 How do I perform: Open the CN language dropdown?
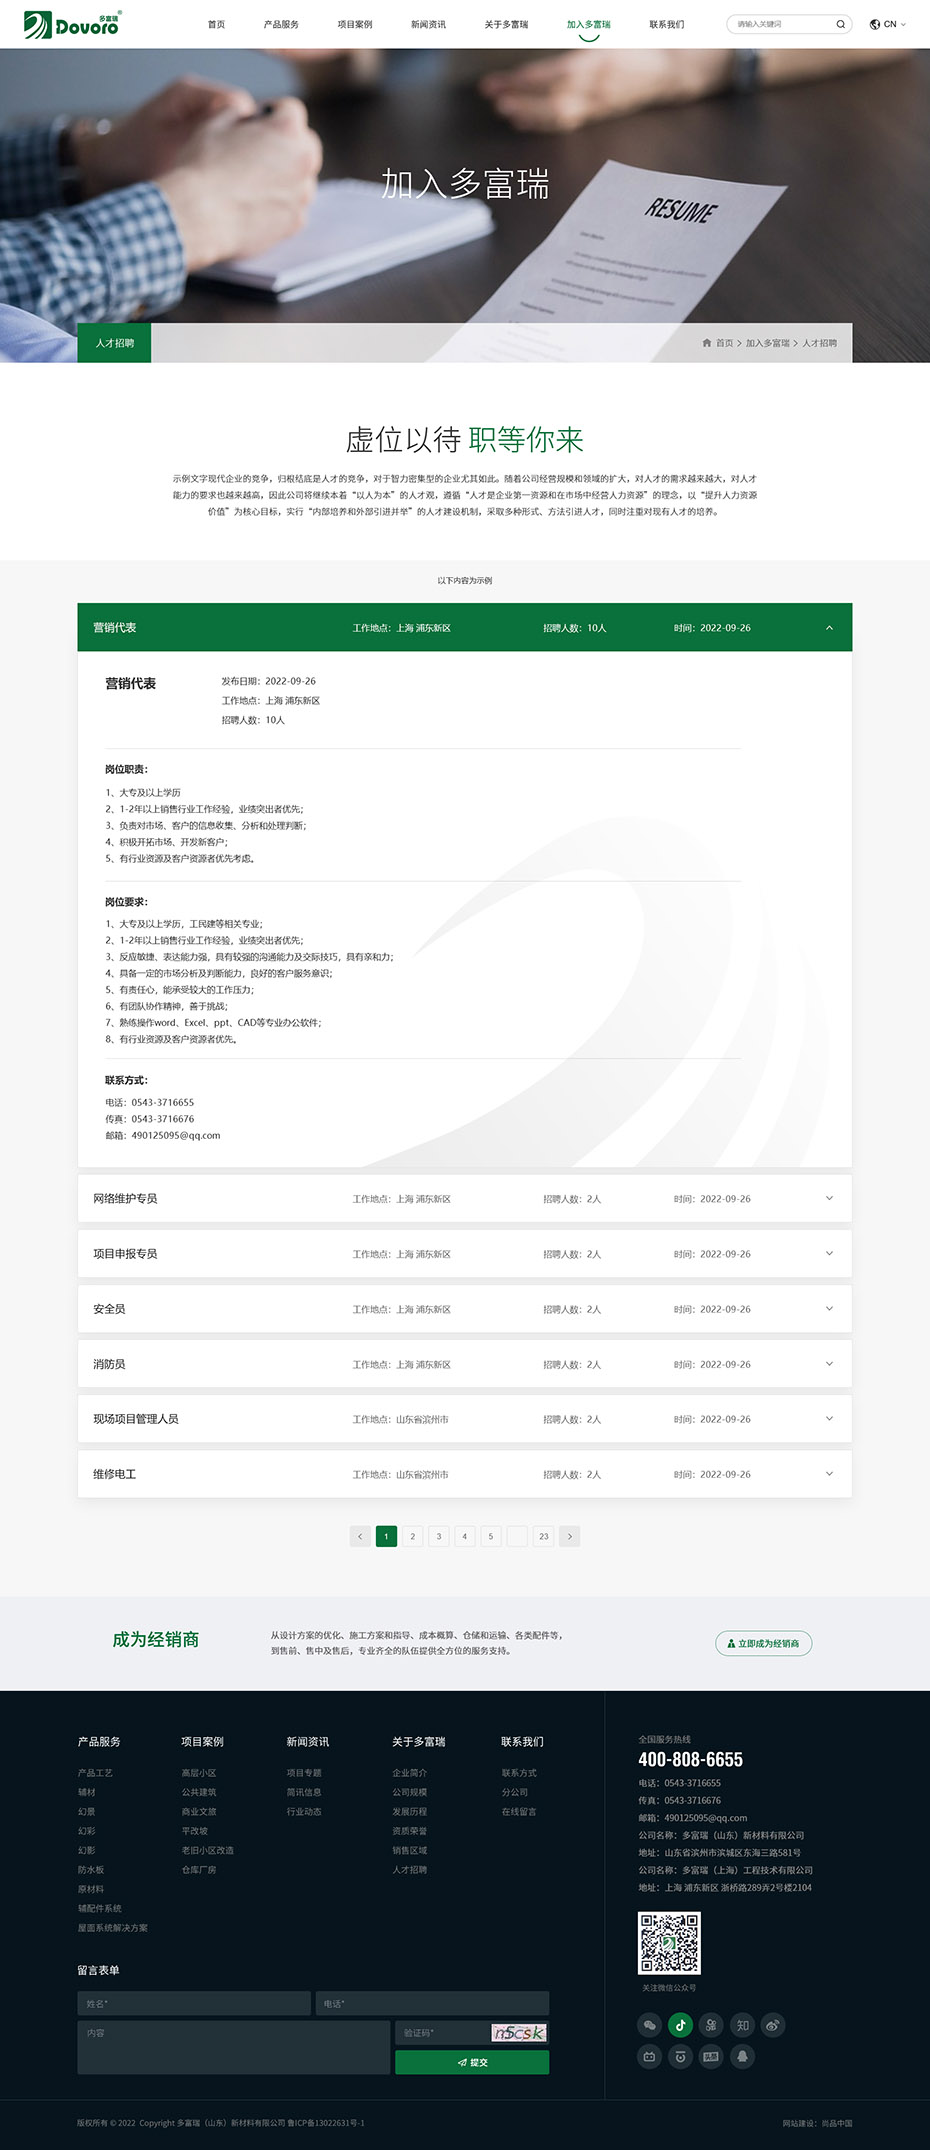tap(888, 24)
